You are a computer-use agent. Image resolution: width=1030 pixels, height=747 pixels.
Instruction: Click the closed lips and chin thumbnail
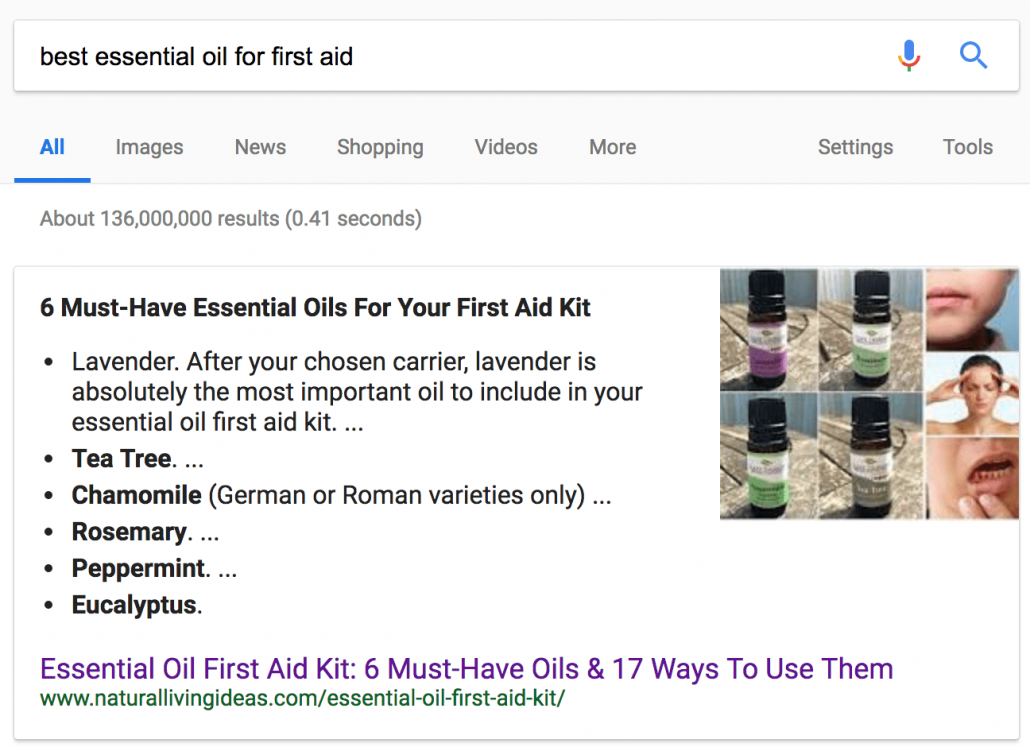coord(972,309)
